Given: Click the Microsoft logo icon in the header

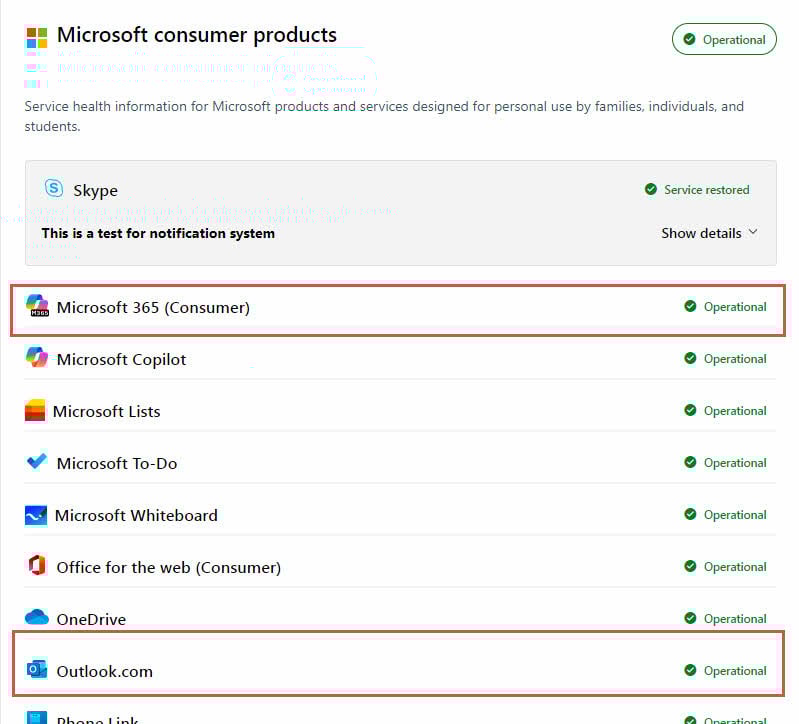Looking at the screenshot, I should coord(37,38).
